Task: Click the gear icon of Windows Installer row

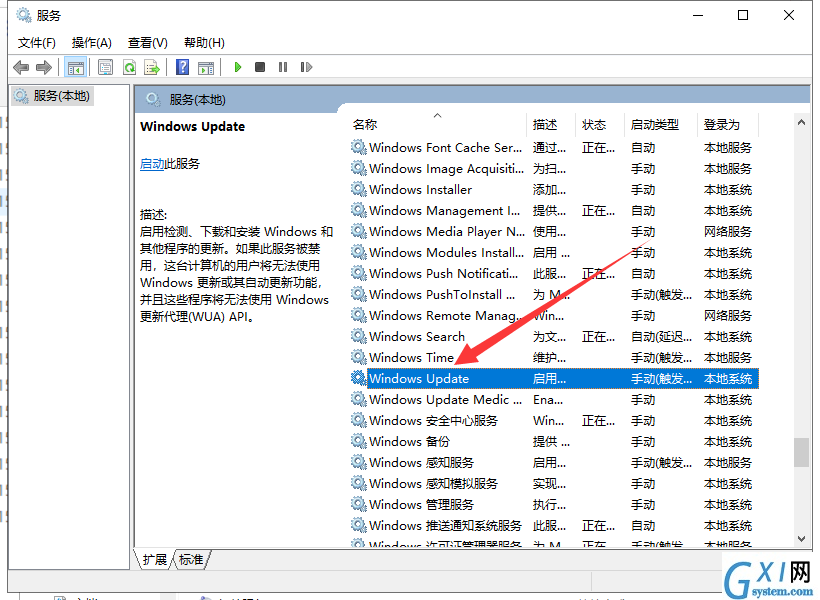Action: (358, 189)
